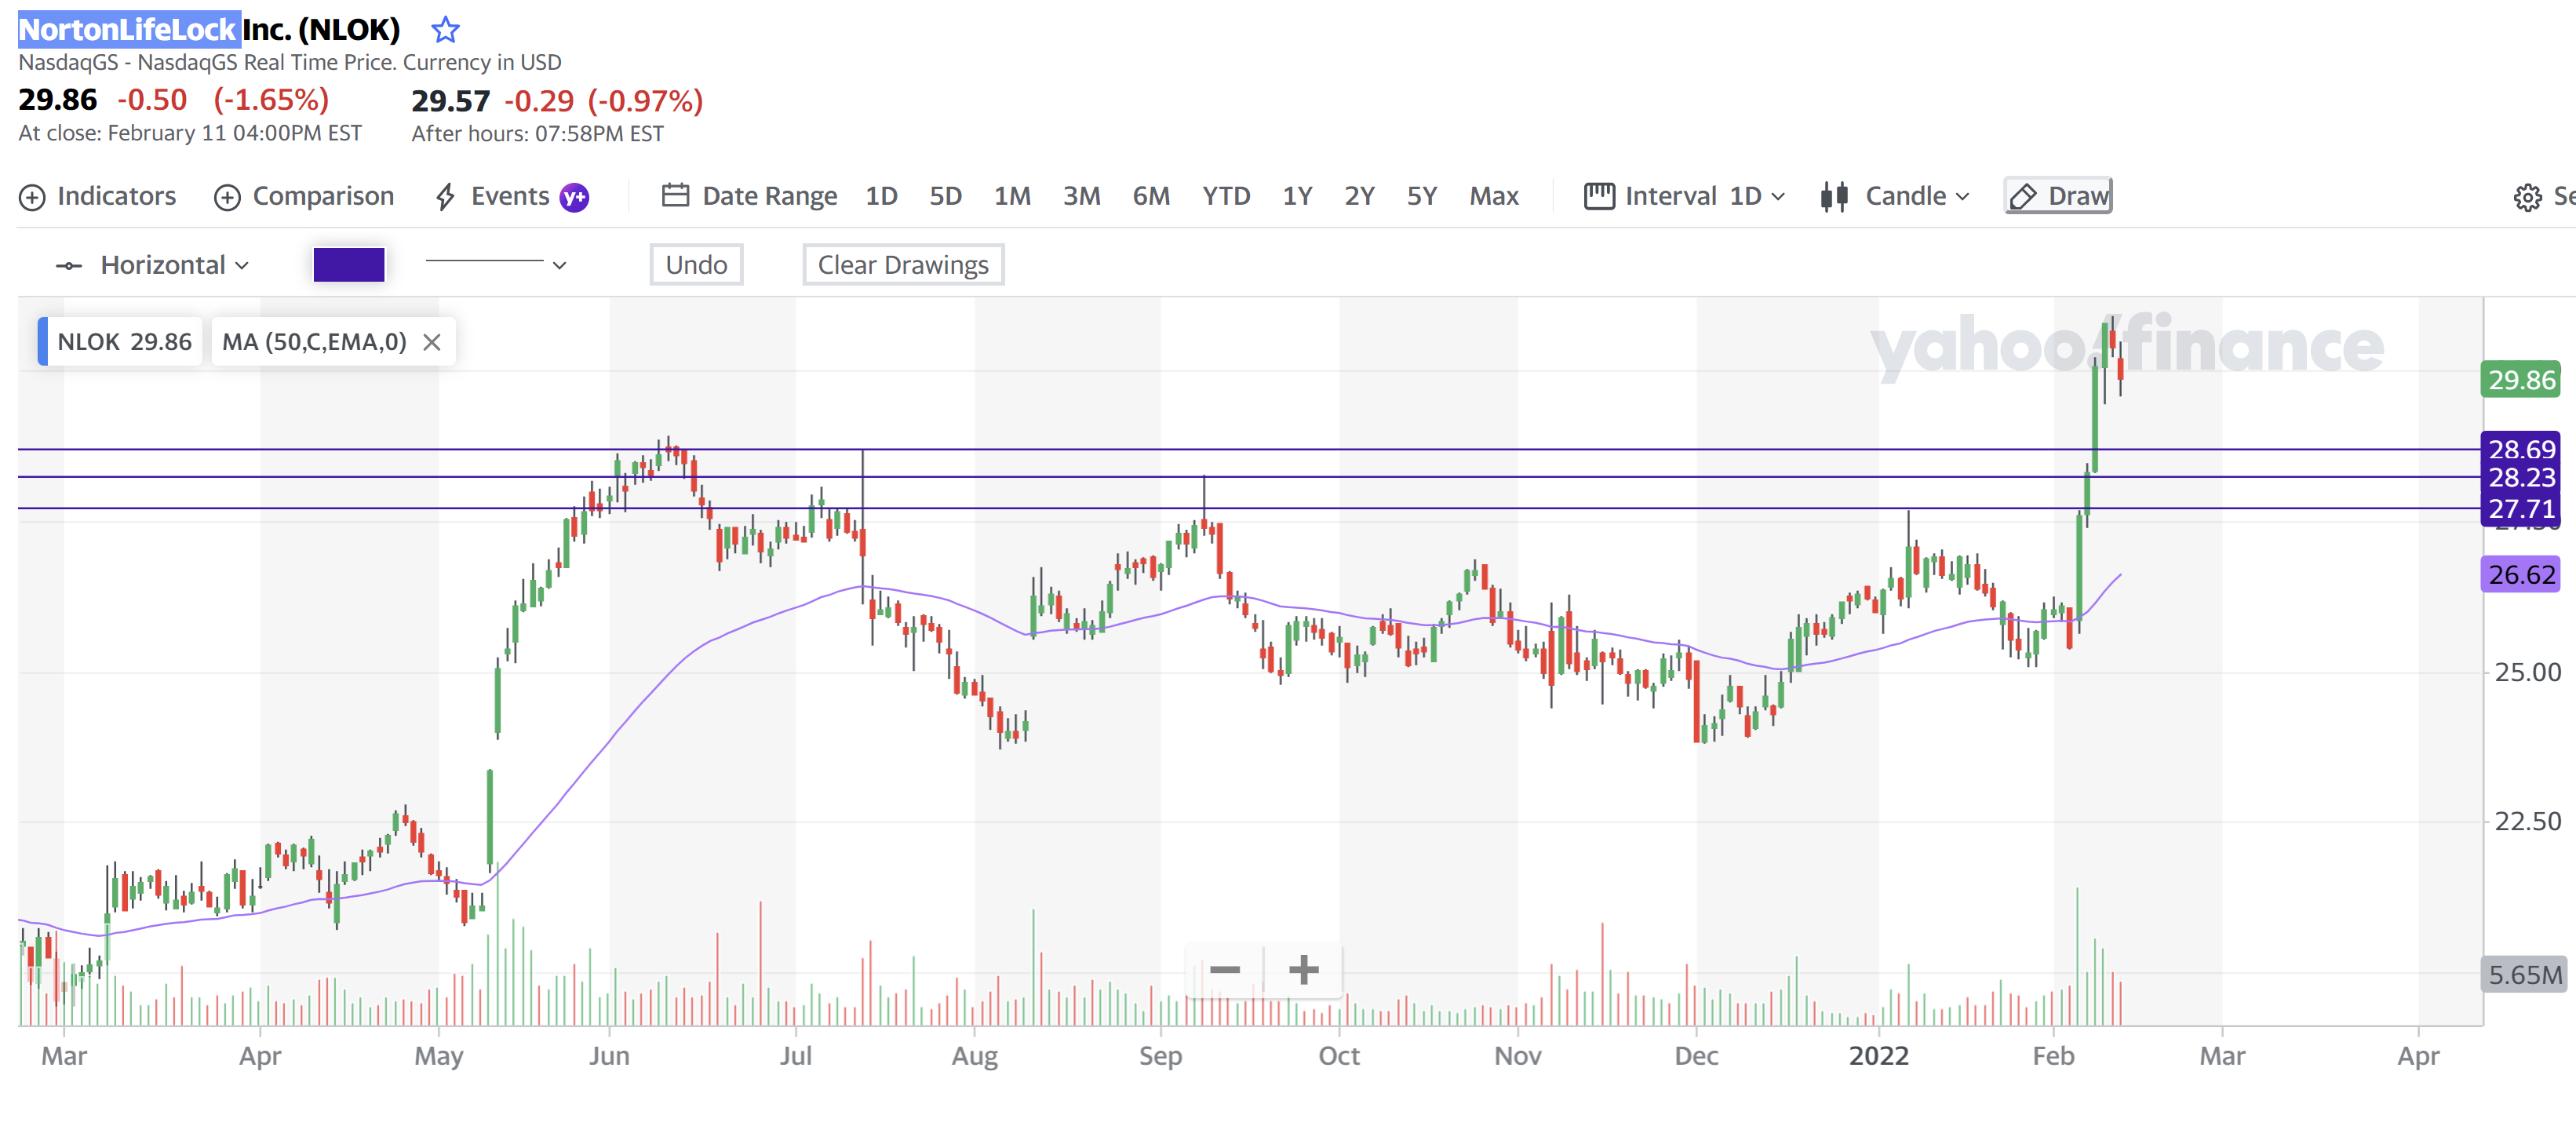Click the 5.65M volume label
This screenshot has width=2576, height=1126.
2524,975
